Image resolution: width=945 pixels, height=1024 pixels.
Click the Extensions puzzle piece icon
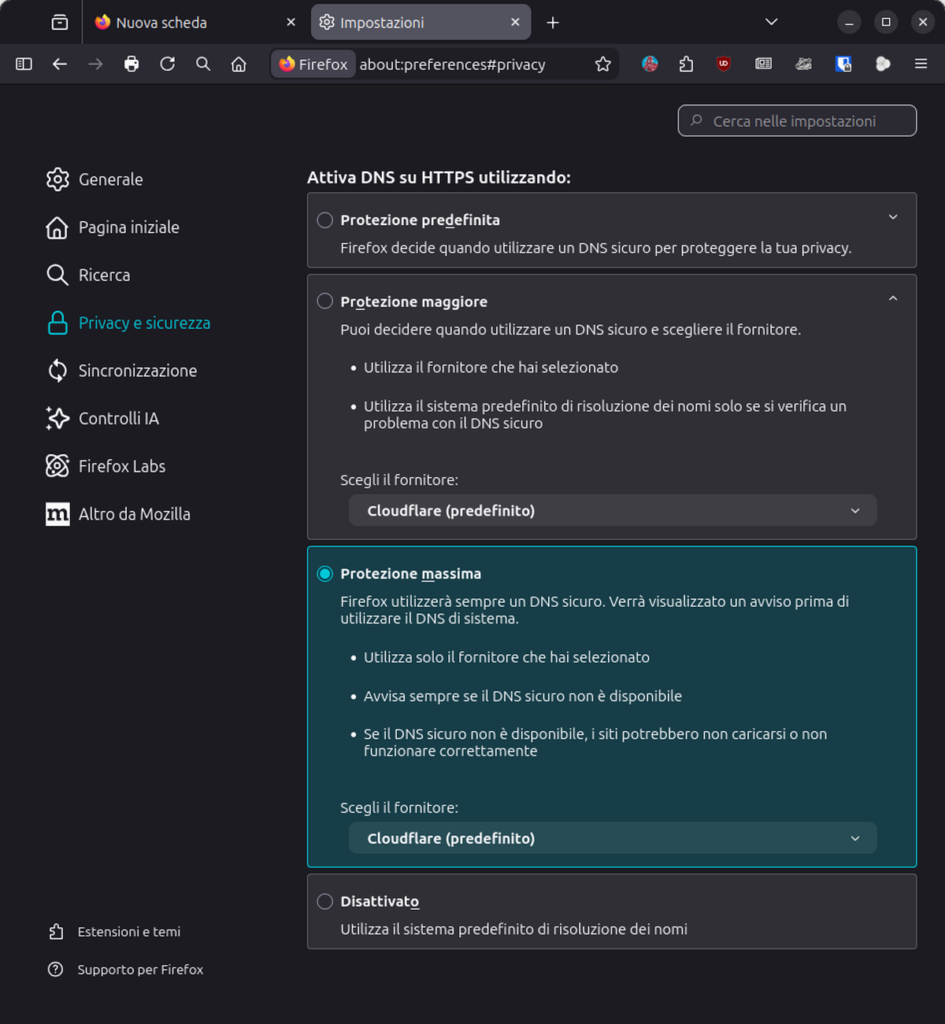(x=686, y=64)
